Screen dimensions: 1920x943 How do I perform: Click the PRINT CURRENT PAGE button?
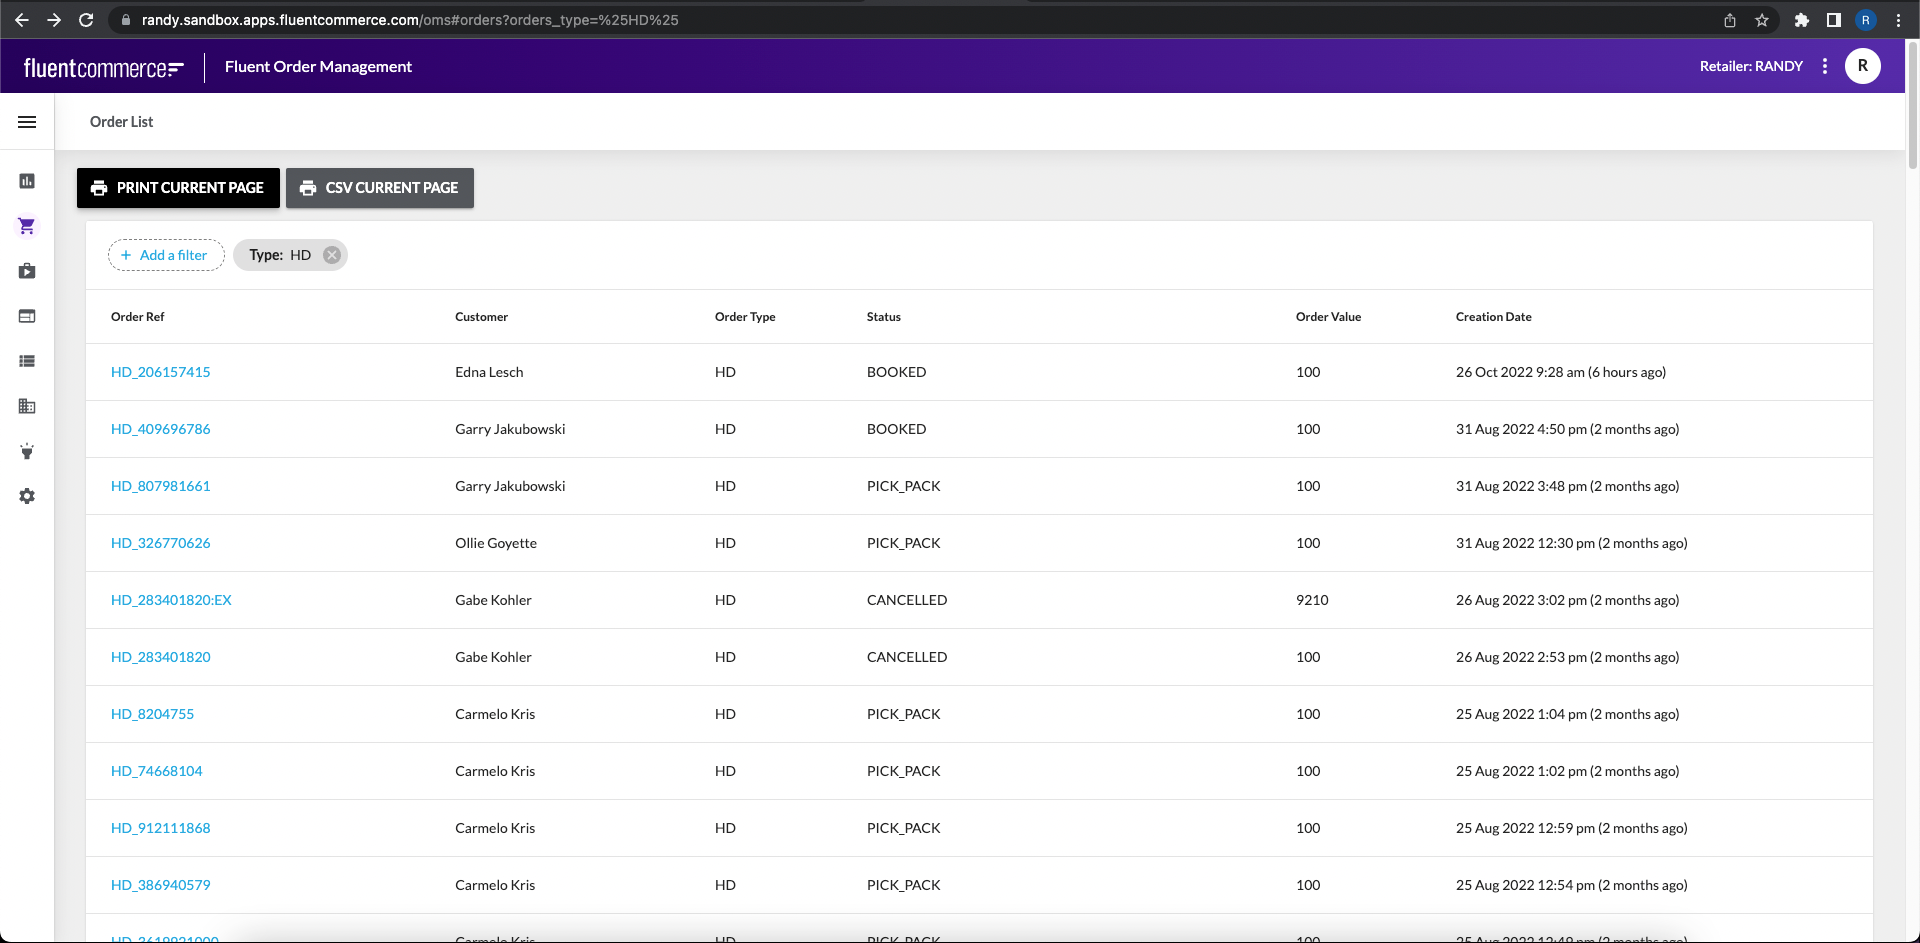pyautogui.click(x=178, y=188)
